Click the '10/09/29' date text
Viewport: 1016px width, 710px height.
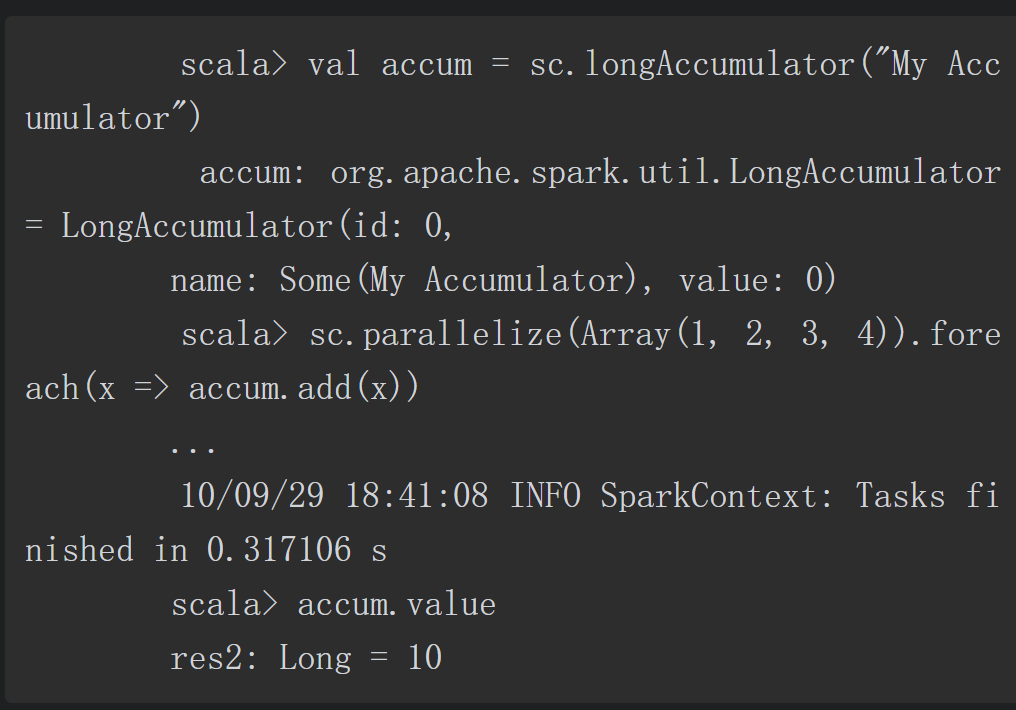click(252, 496)
